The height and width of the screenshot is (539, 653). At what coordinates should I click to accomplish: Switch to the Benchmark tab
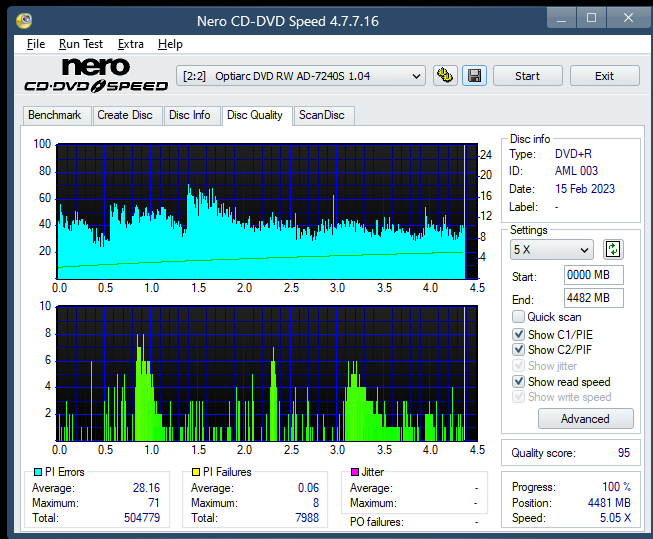(55, 115)
